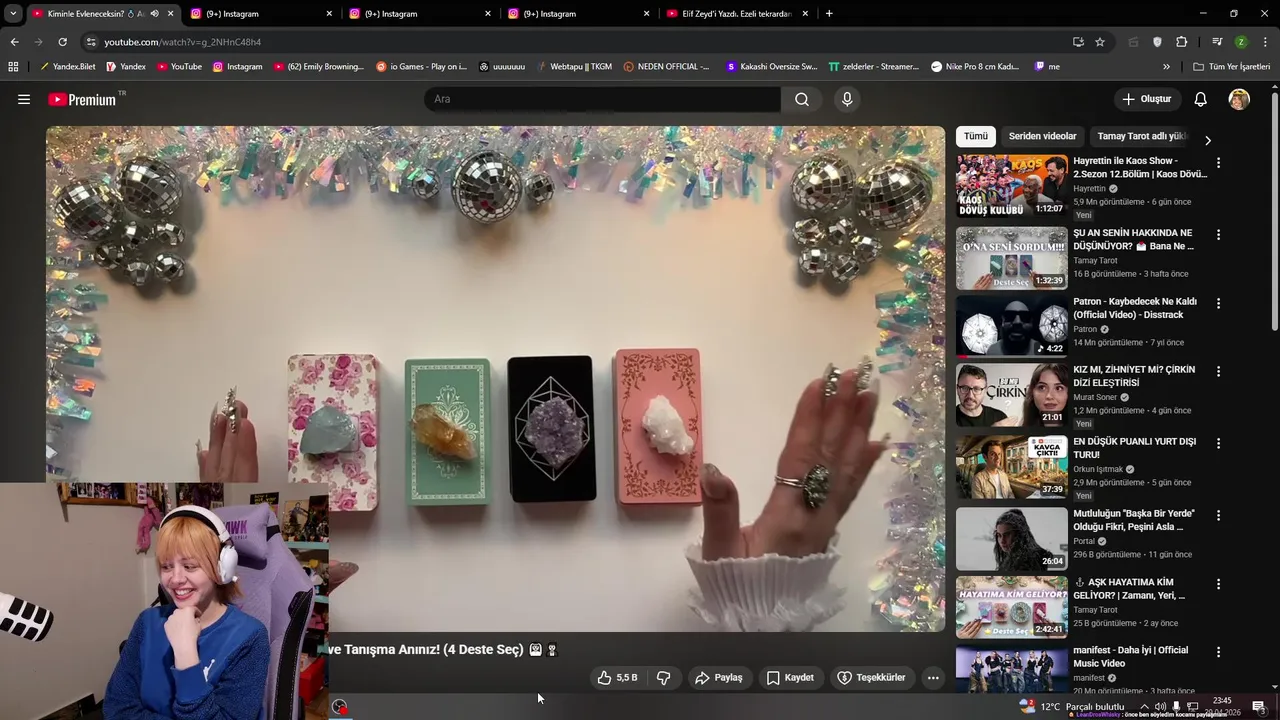The height and width of the screenshot is (720, 1280).
Task: Open the Instagram bookmark
Action: [237, 66]
